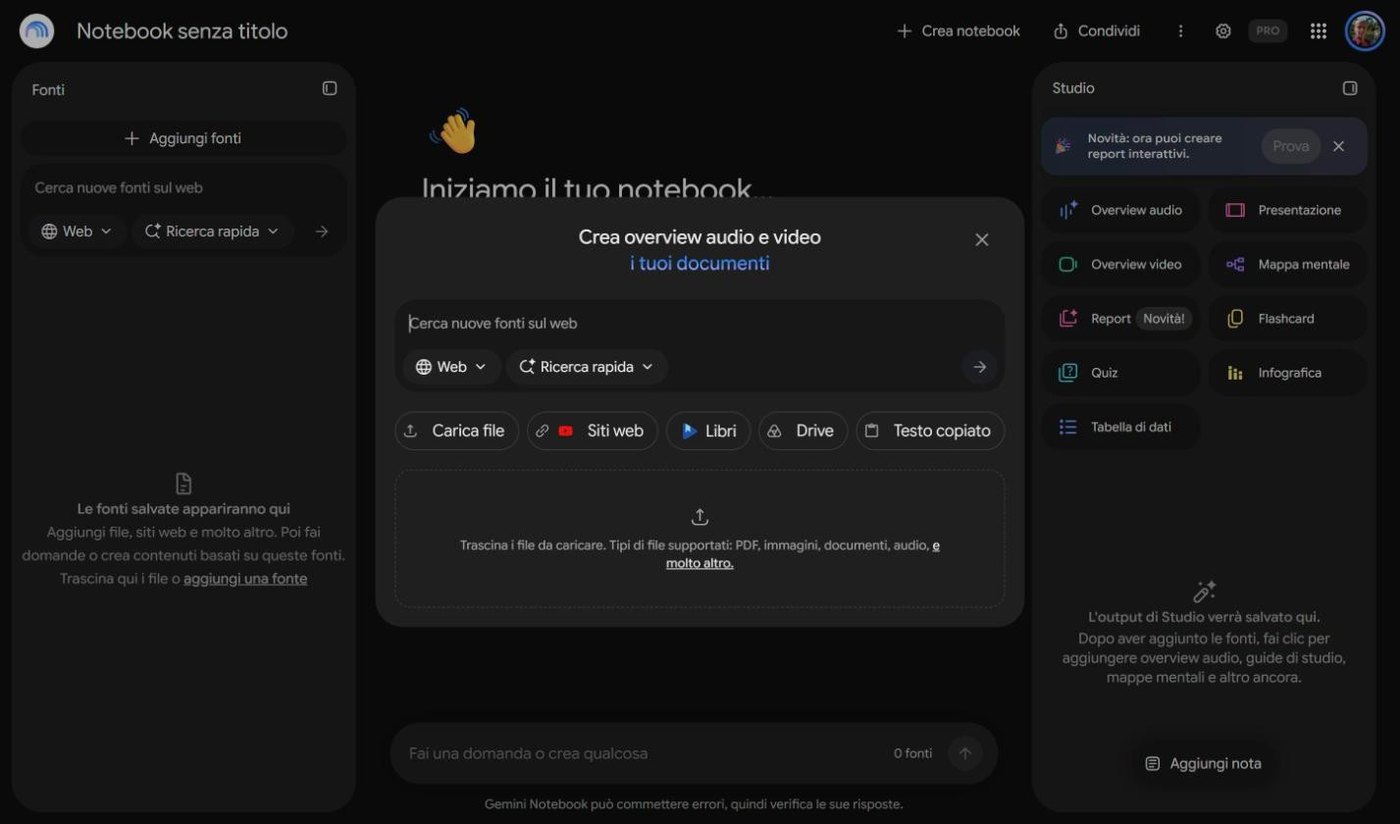Click Crea notebook
Image resolution: width=1400 pixels, height=824 pixels.
click(958, 31)
